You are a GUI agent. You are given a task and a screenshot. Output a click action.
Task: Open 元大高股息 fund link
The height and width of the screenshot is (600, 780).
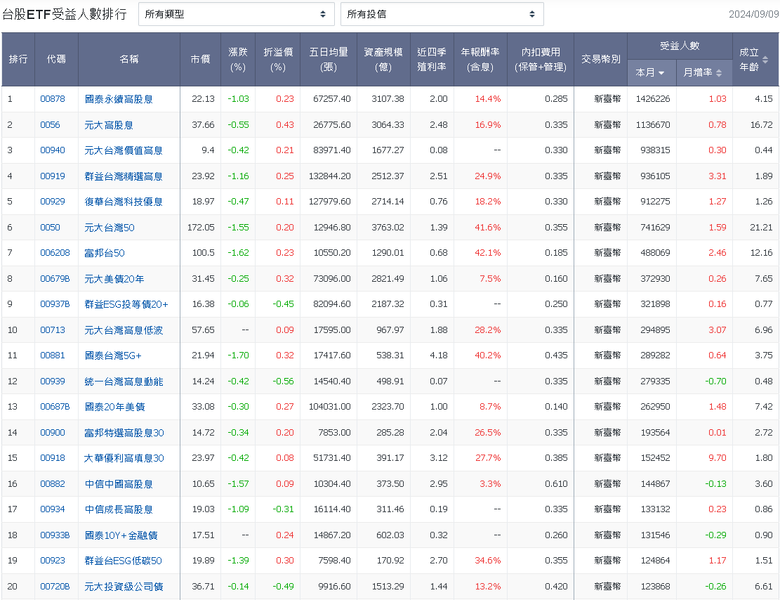click(x=109, y=125)
